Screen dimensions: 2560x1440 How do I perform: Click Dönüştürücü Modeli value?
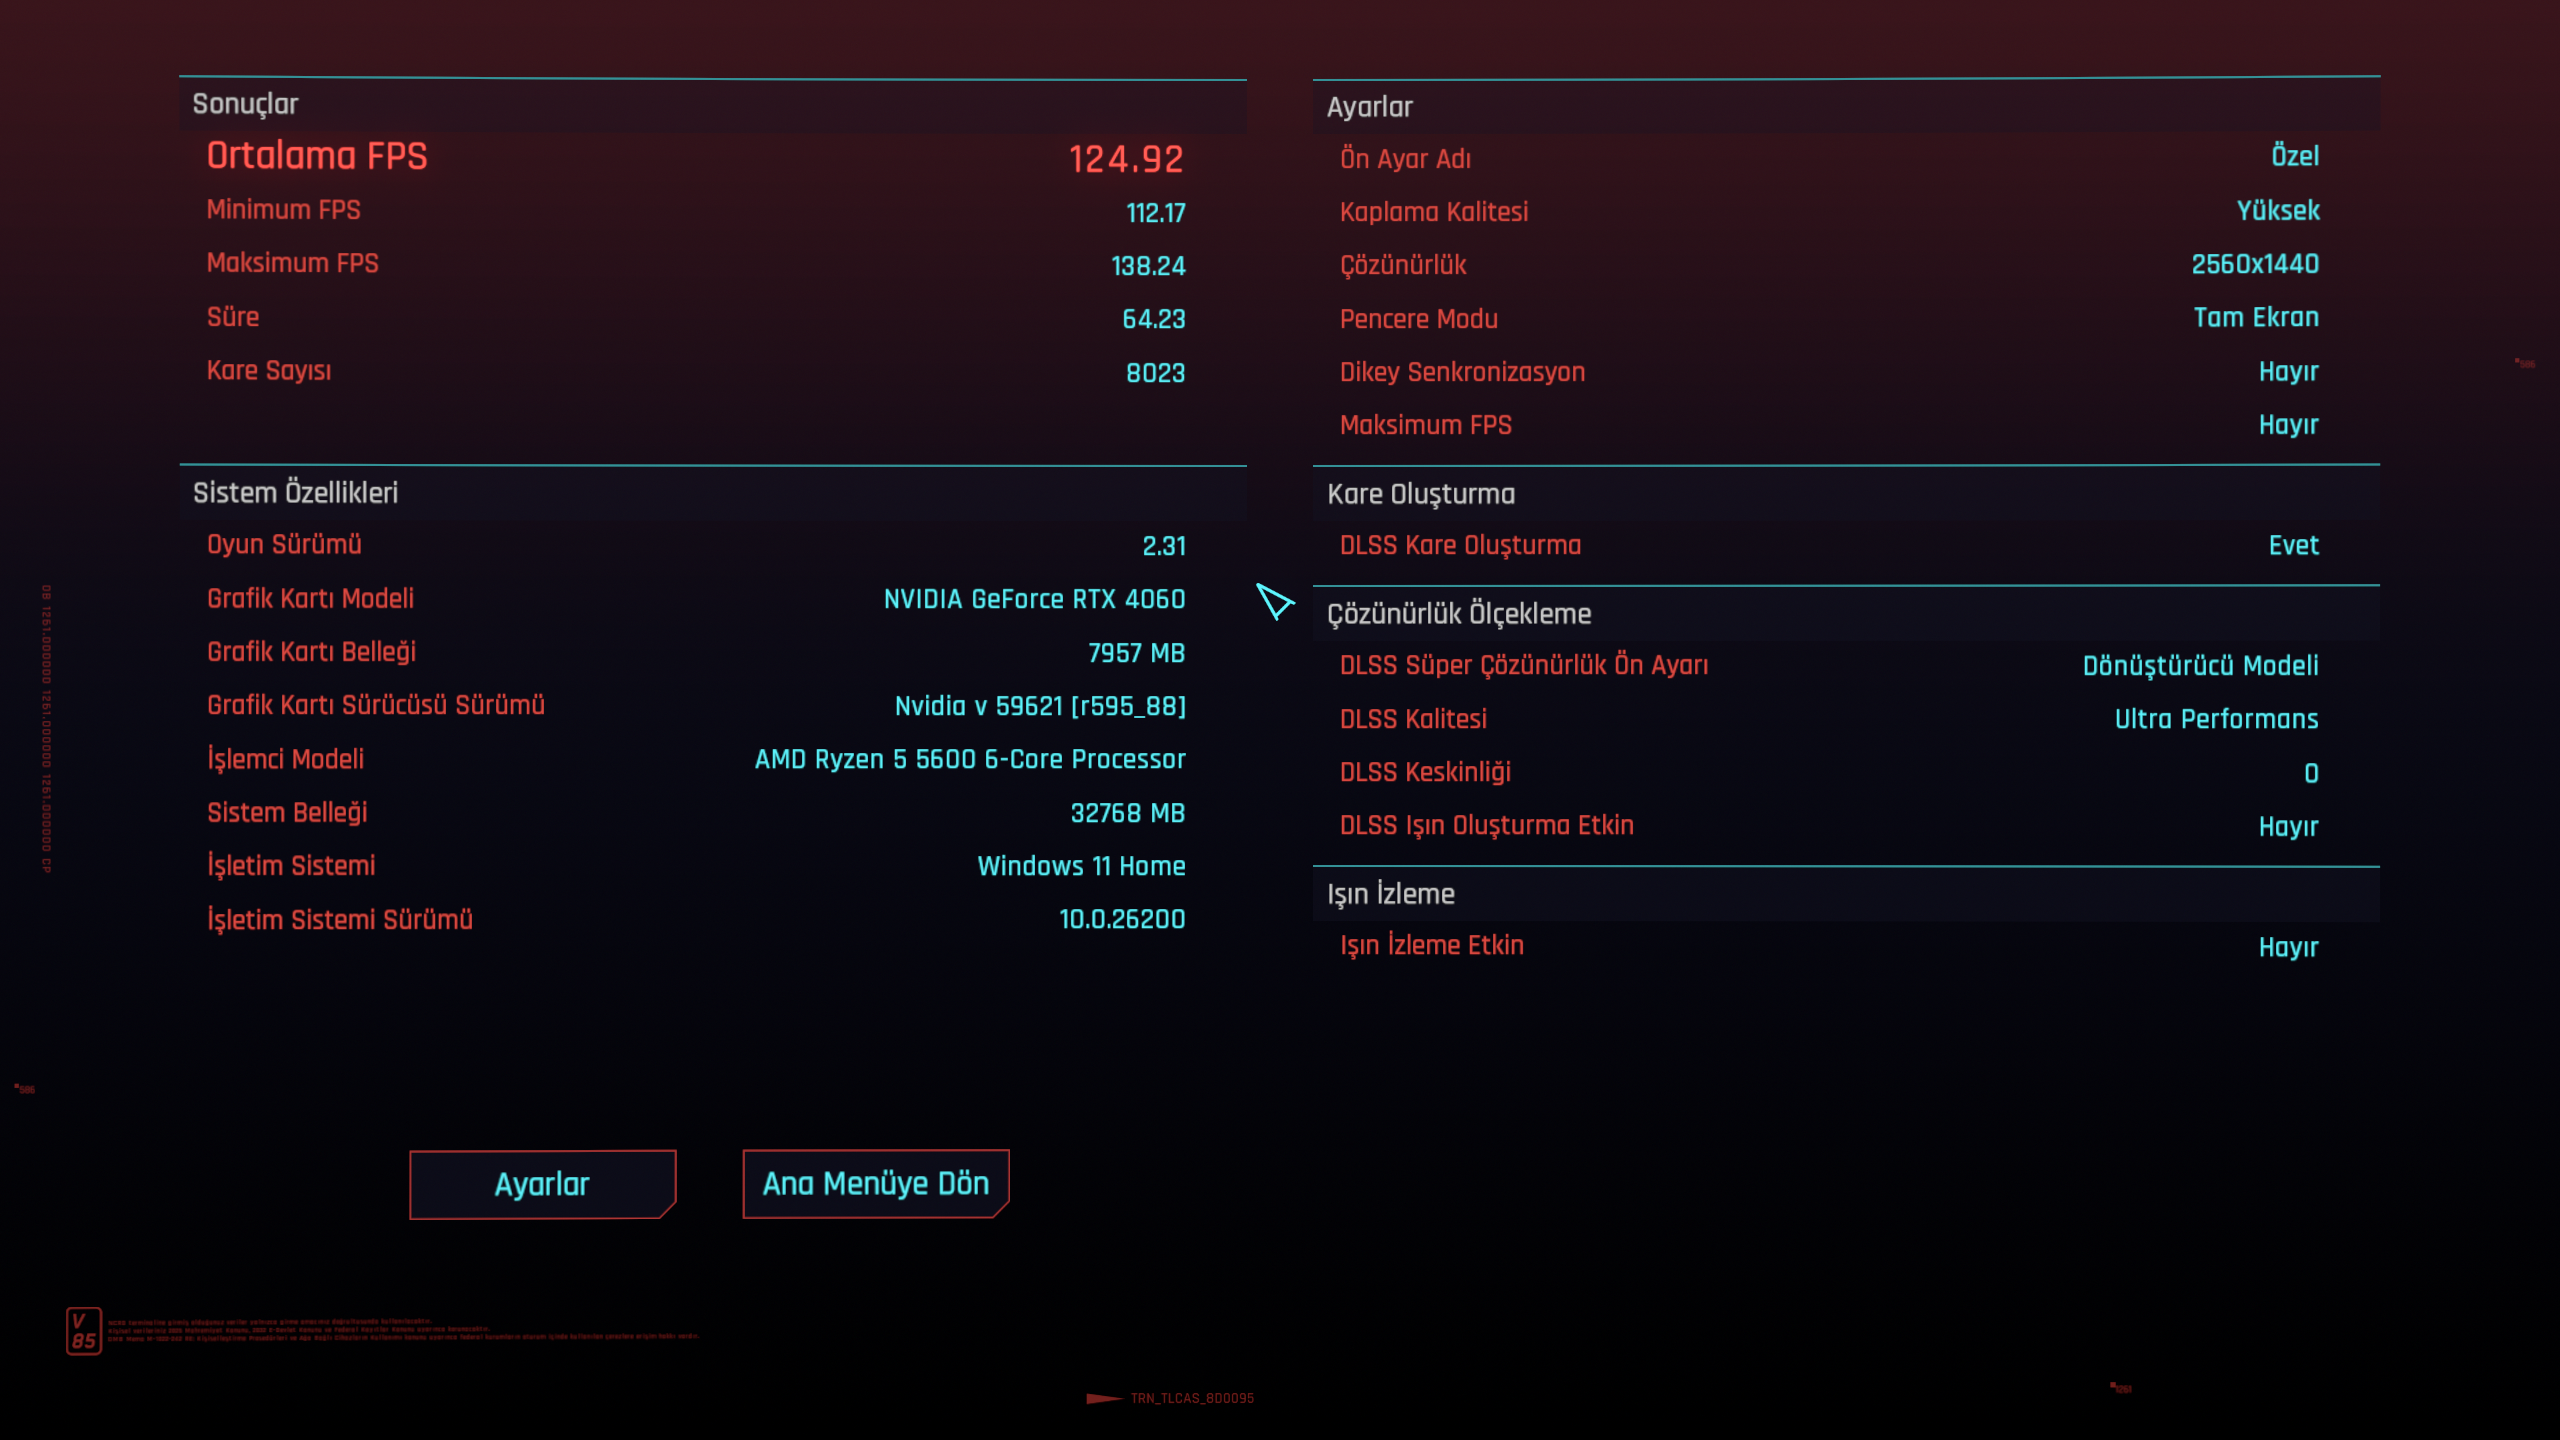pos(2200,666)
